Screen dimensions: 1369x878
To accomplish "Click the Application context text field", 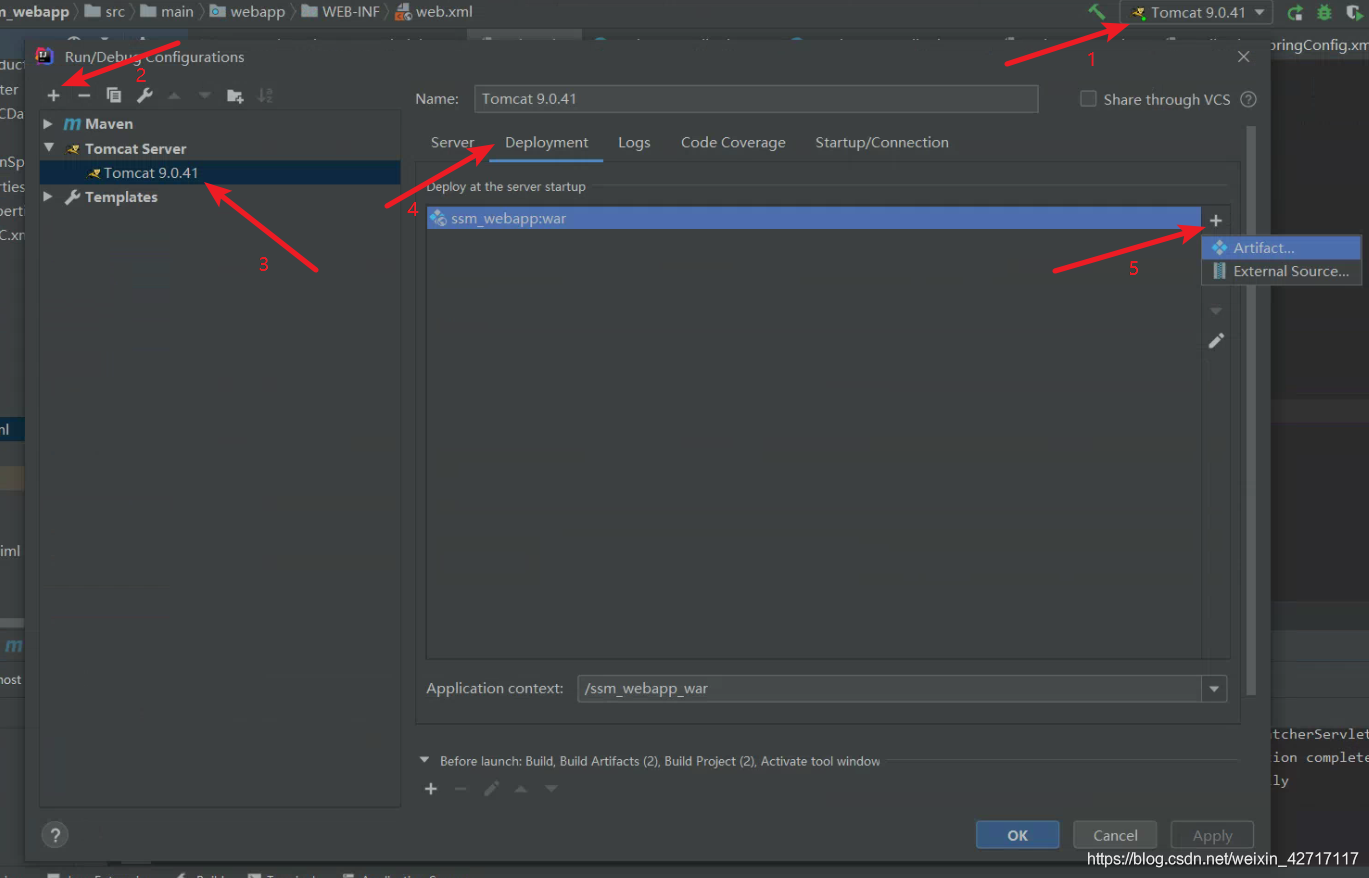I will coord(890,689).
